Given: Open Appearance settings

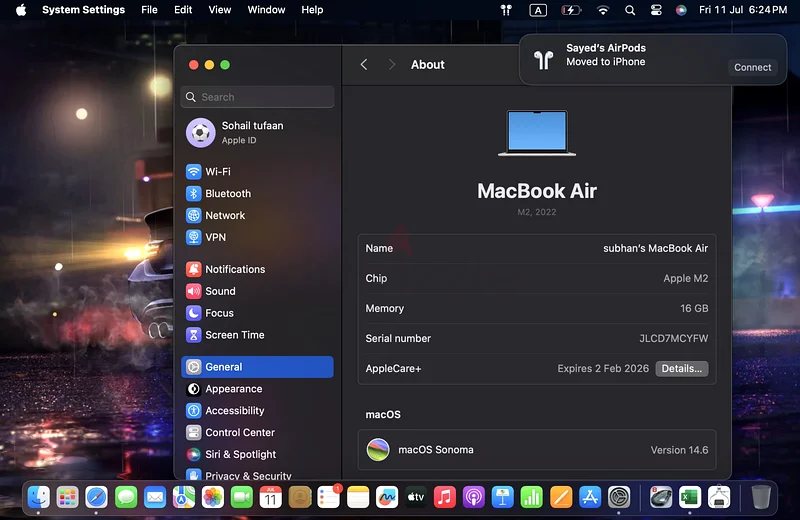Looking at the screenshot, I should point(257,389).
